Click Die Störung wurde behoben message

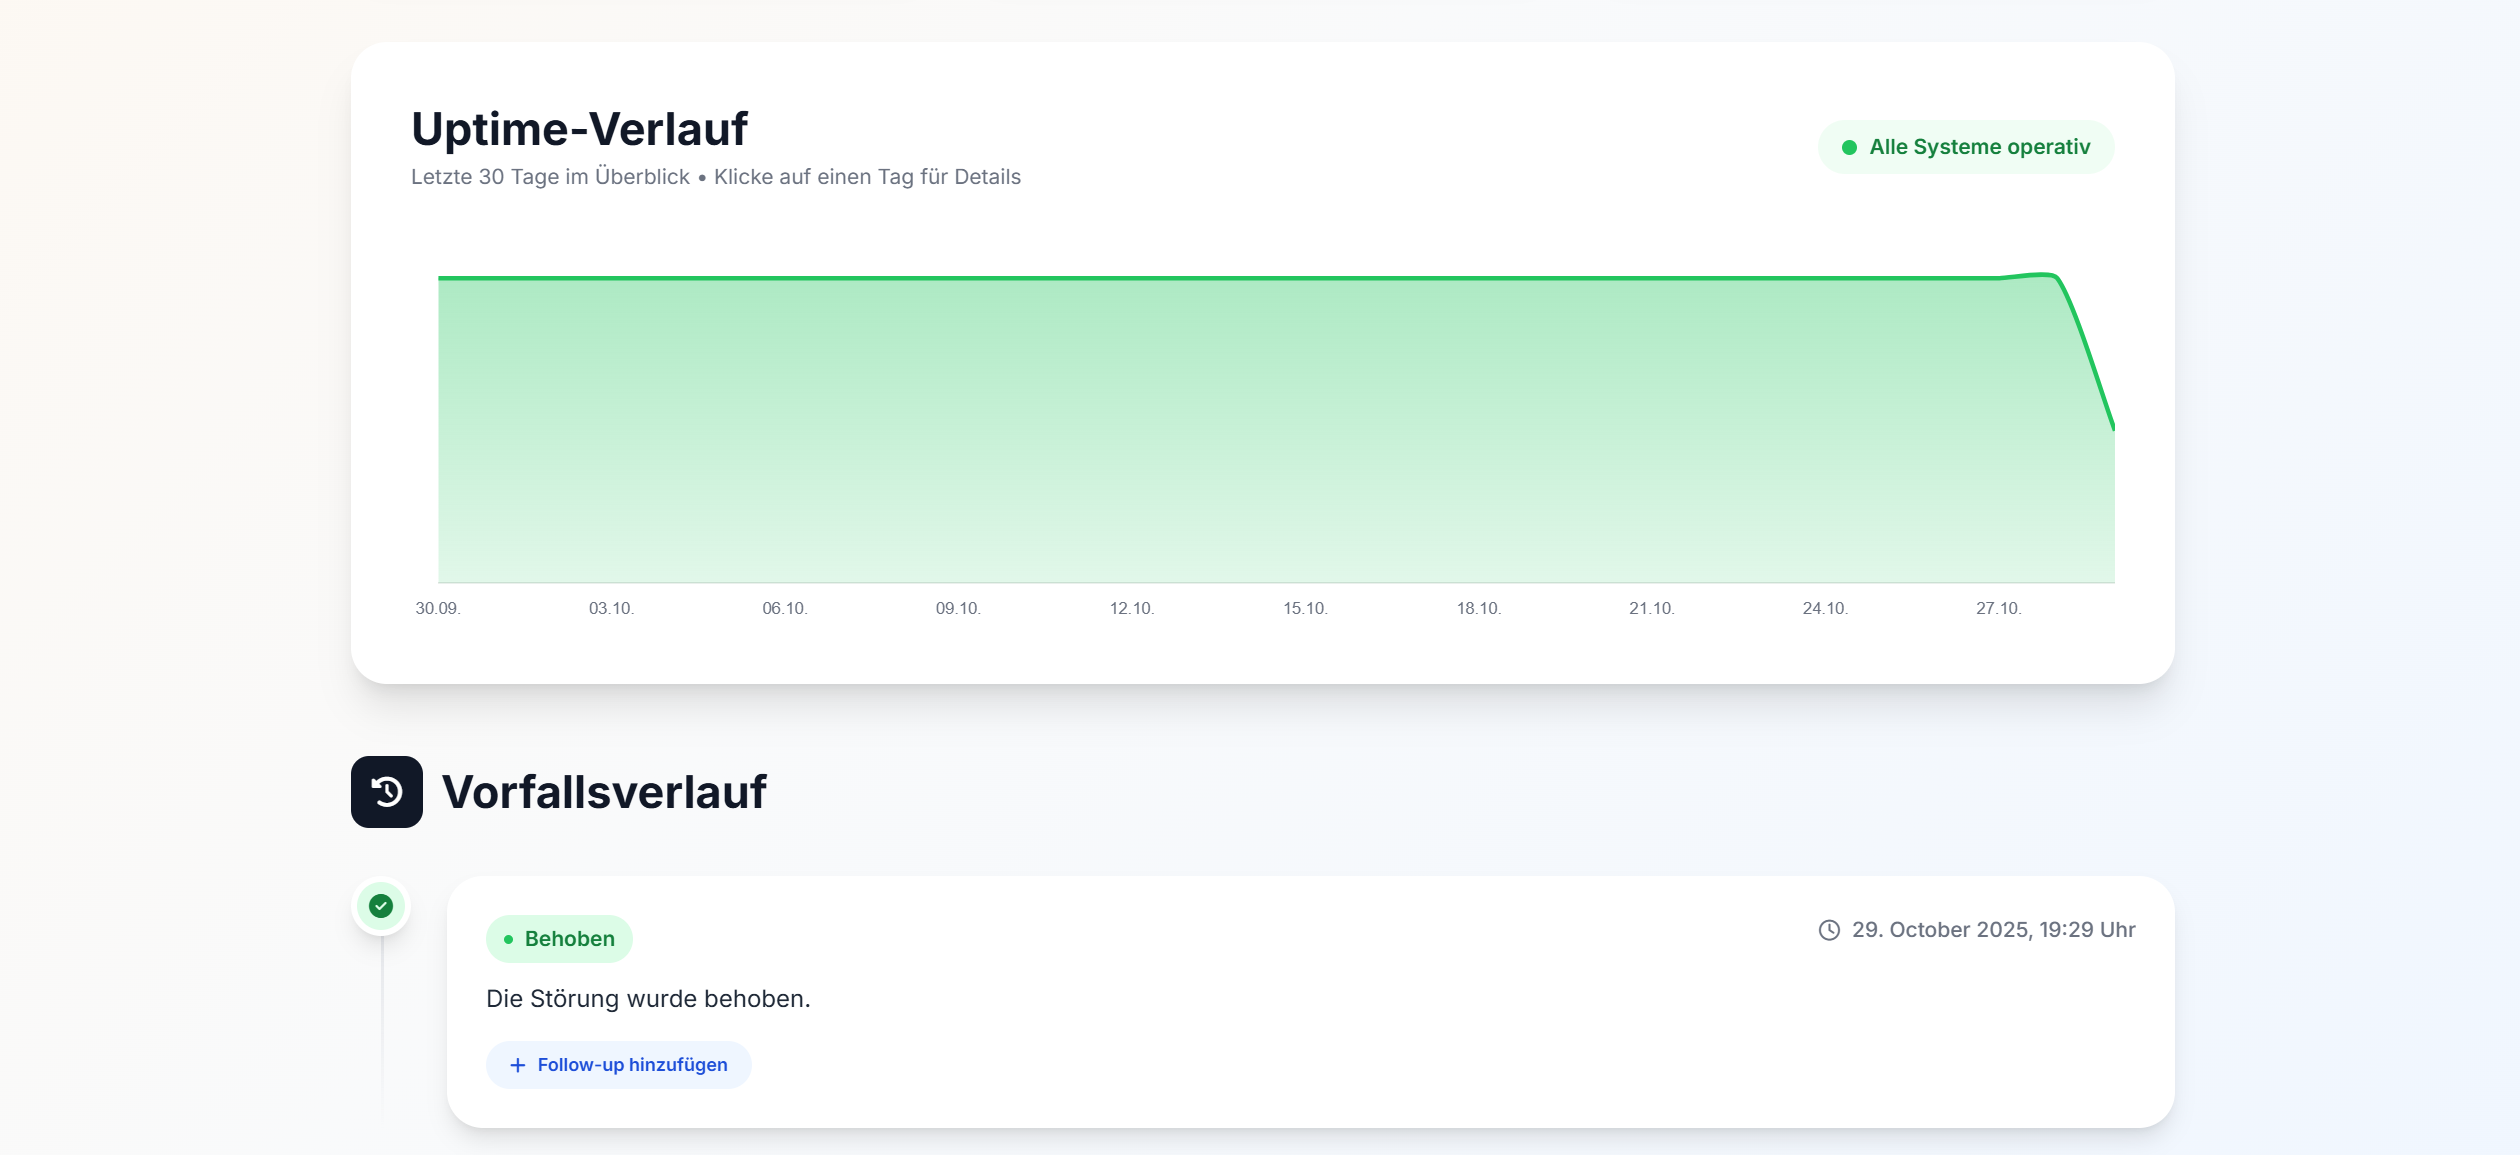click(x=648, y=998)
